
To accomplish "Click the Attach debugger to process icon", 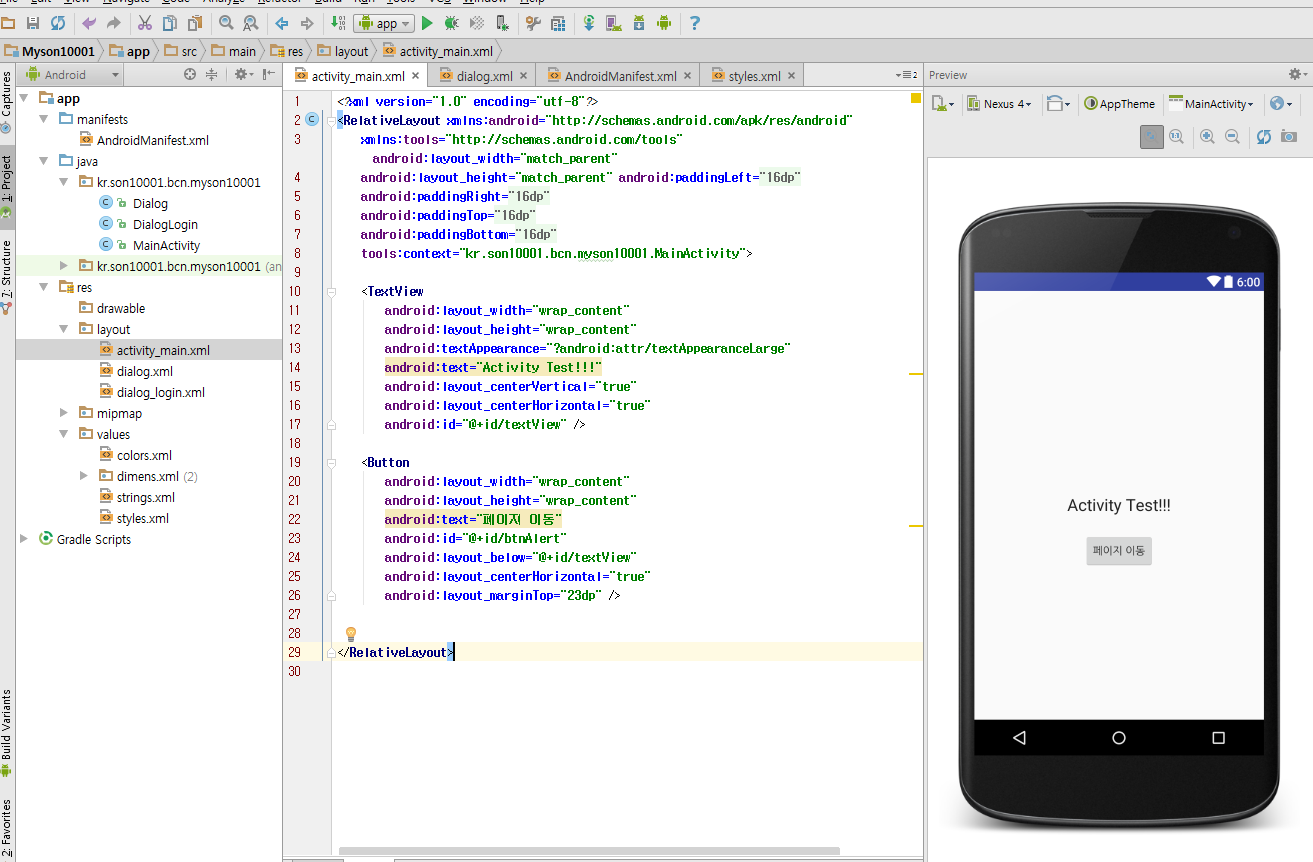I will 501,23.
